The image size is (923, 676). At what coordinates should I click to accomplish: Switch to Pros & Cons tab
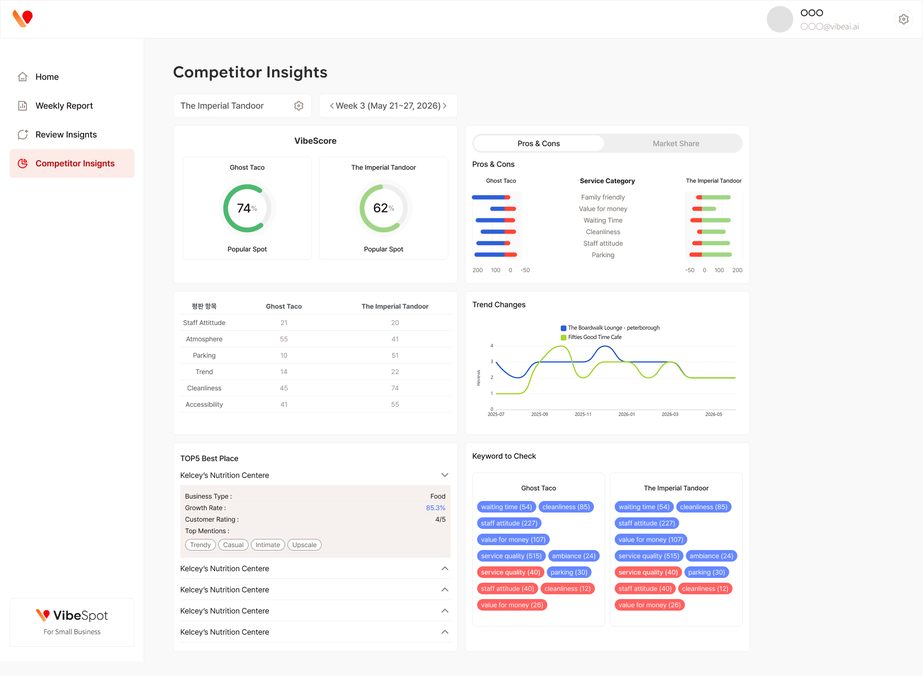pos(539,143)
